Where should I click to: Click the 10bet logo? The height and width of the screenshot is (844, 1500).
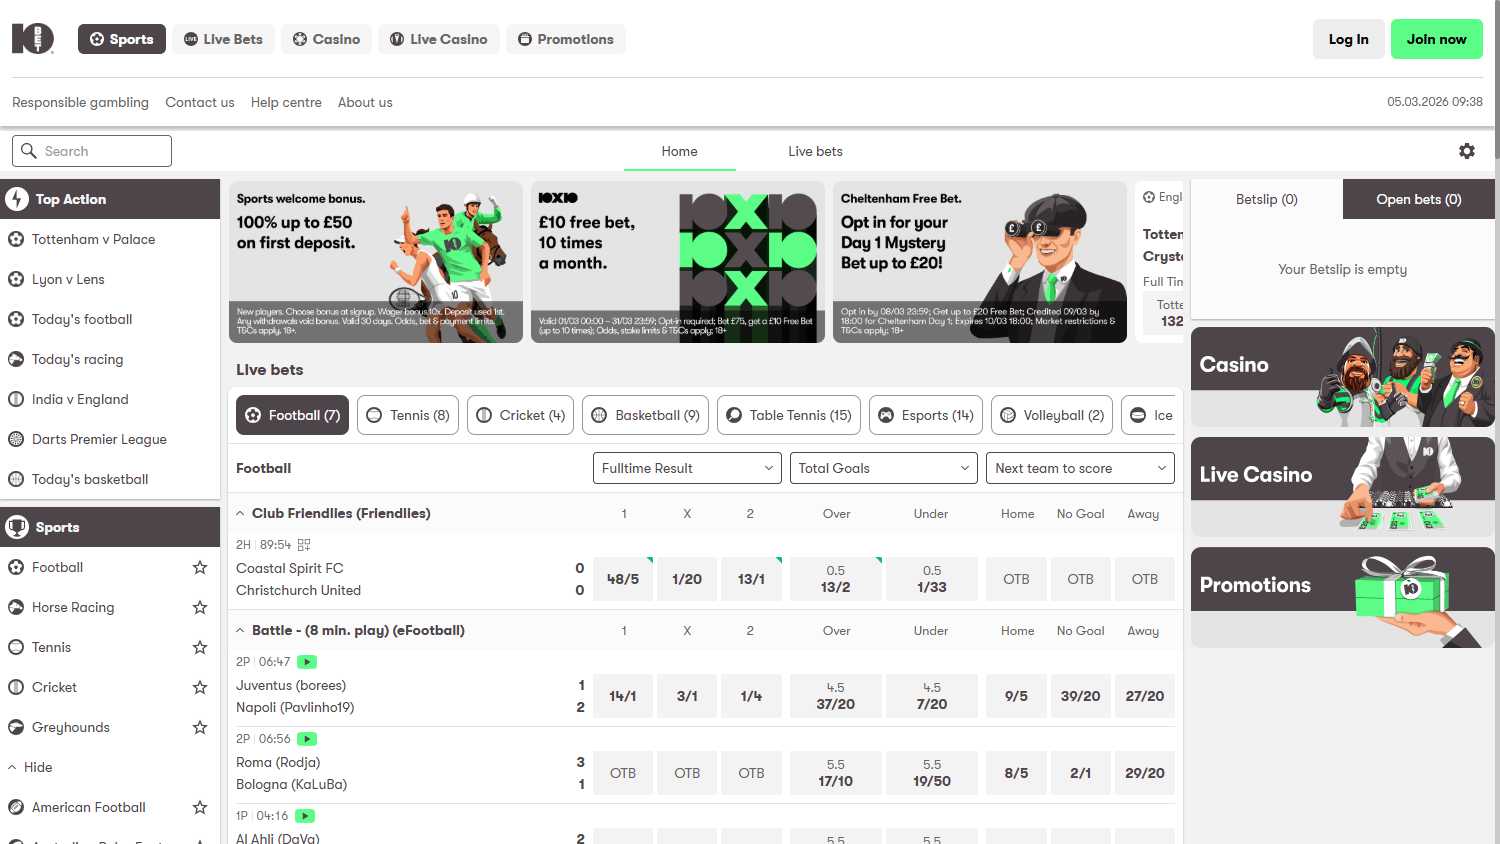tap(32, 38)
